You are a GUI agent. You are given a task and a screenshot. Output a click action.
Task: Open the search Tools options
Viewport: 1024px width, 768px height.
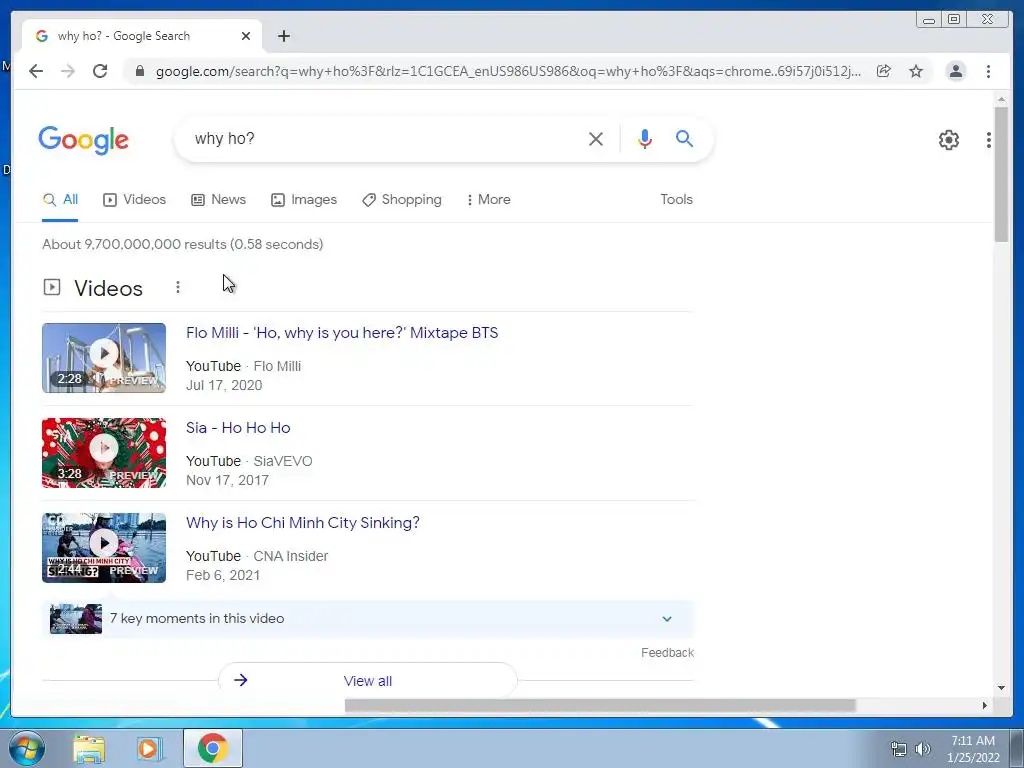(x=677, y=200)
